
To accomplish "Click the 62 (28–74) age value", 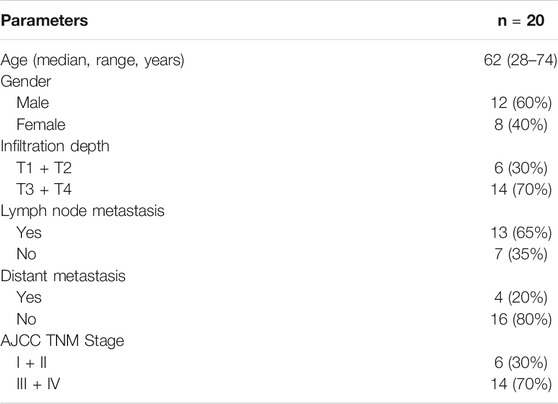I will 521,60.
